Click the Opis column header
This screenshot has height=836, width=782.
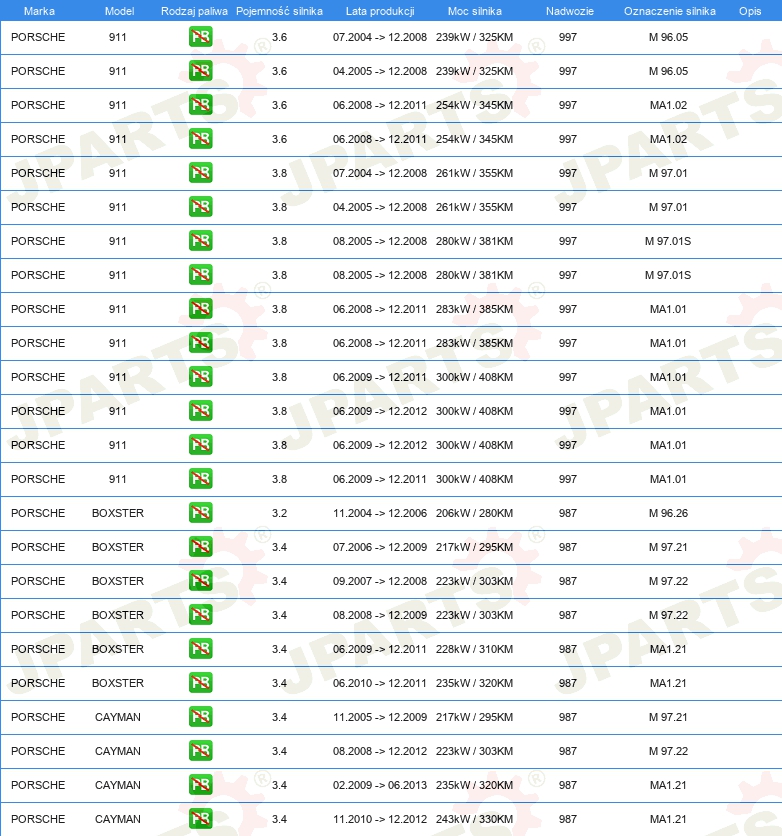pyautogui.click(x=750, y=11)
